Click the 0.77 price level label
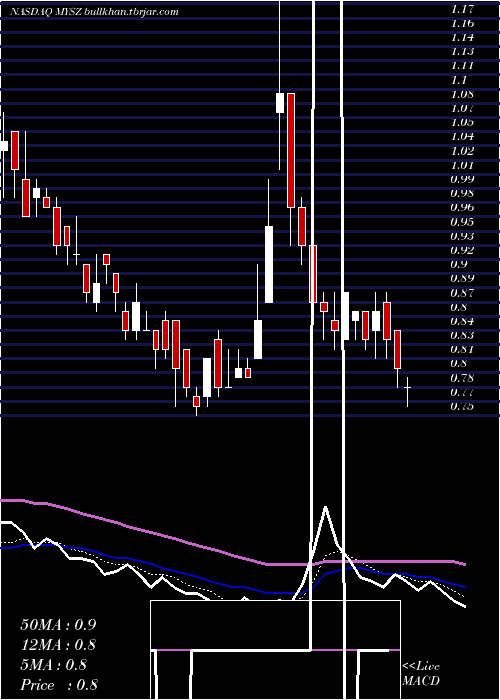The image size is (500, 700). click(x=462, y=392)
